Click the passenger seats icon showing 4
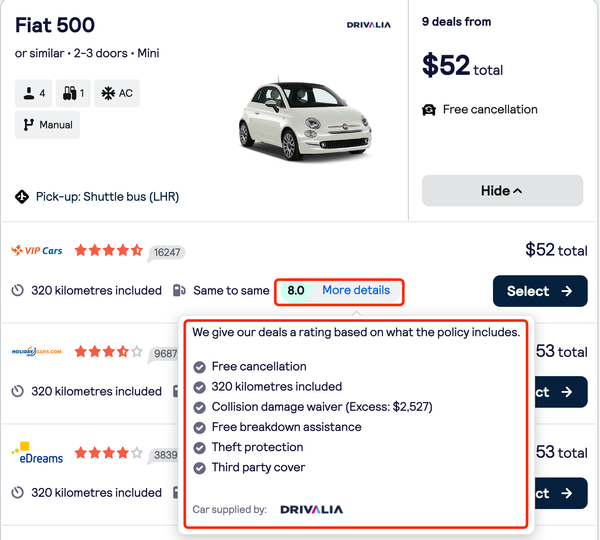The image size is (600, 540). (29, 93)
